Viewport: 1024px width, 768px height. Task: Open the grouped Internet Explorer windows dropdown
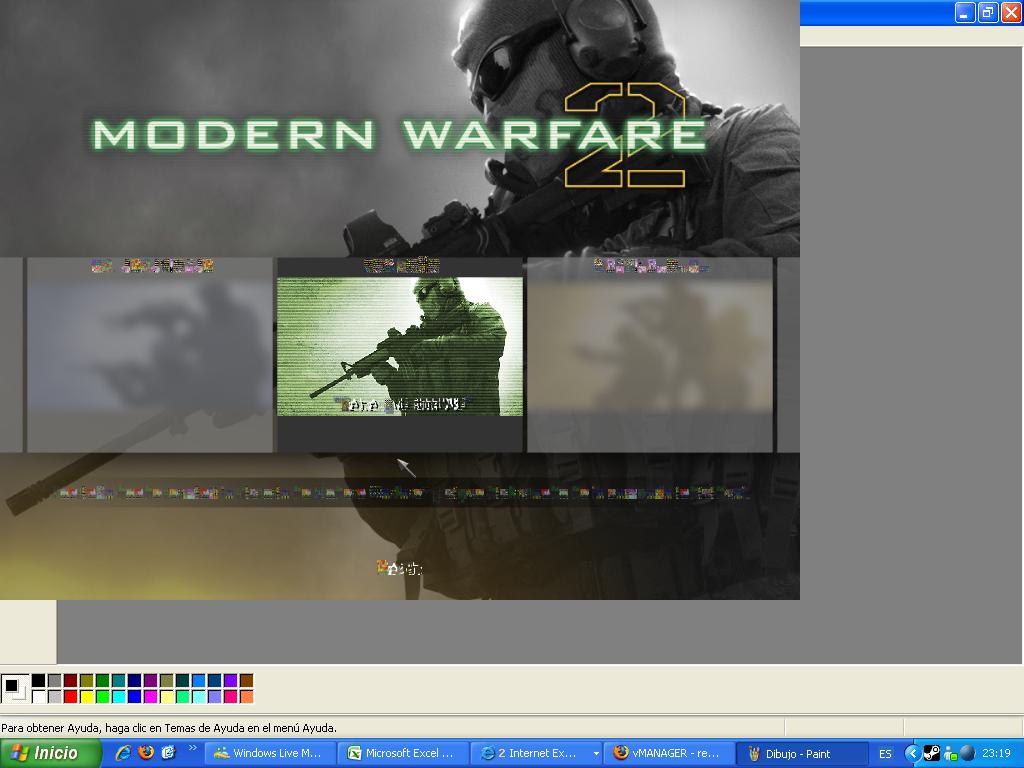tap(596, 753)
